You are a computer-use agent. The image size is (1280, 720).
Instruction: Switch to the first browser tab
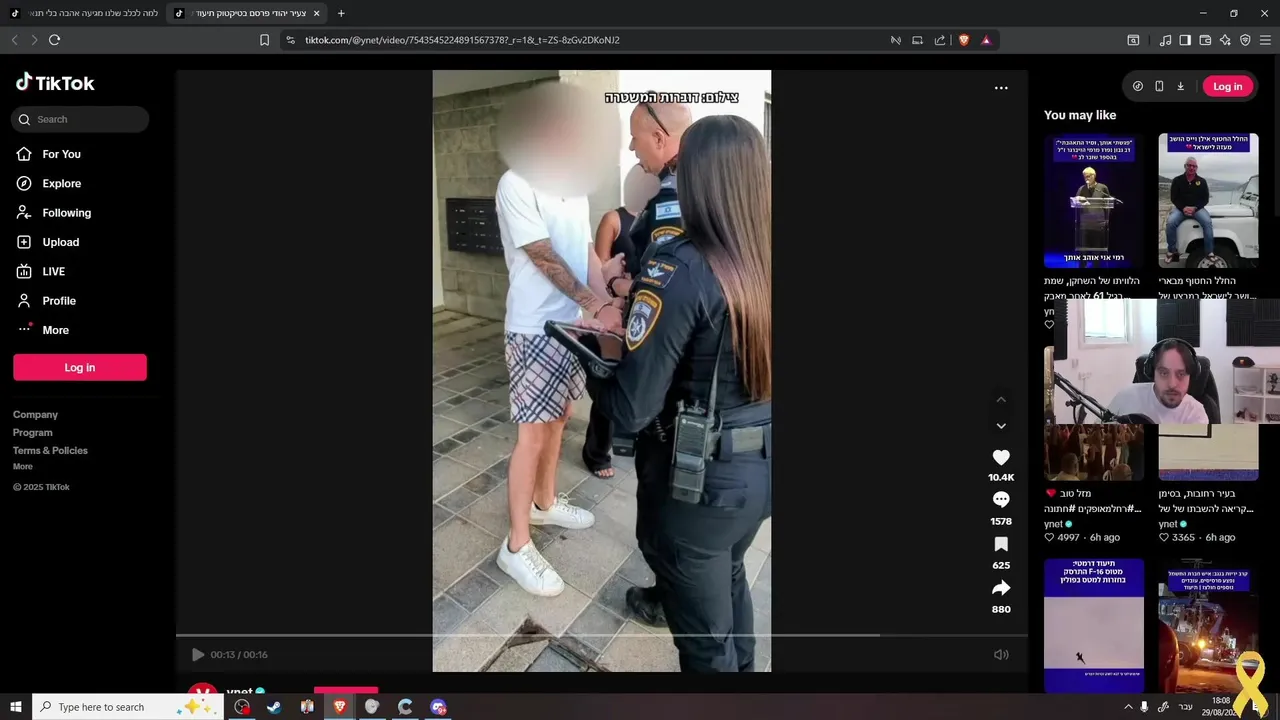[x=85, y=13]
